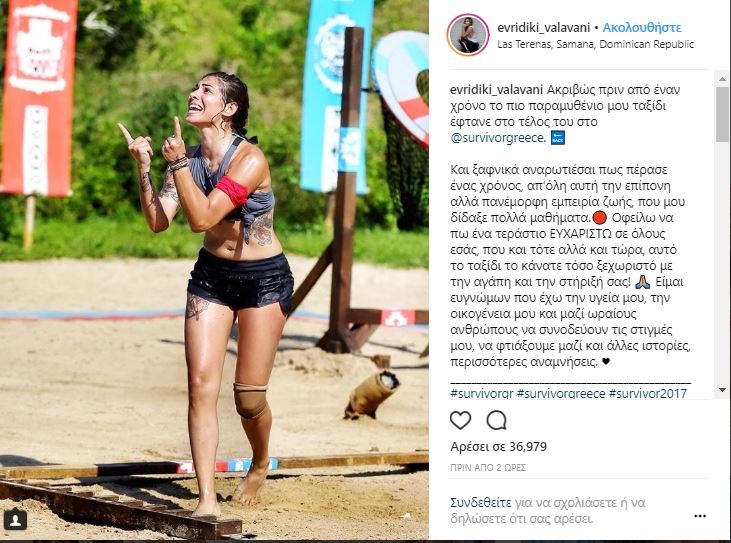The height and width of the screenshot is (543, 731).
Task: Open the #survivorgr hashtag
Action: click(x=482, y=393)
